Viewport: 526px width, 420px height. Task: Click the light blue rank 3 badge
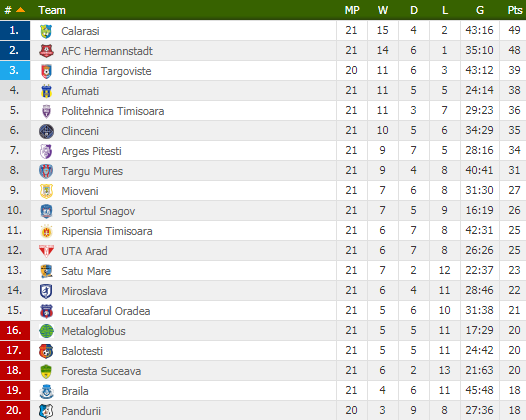15,70
